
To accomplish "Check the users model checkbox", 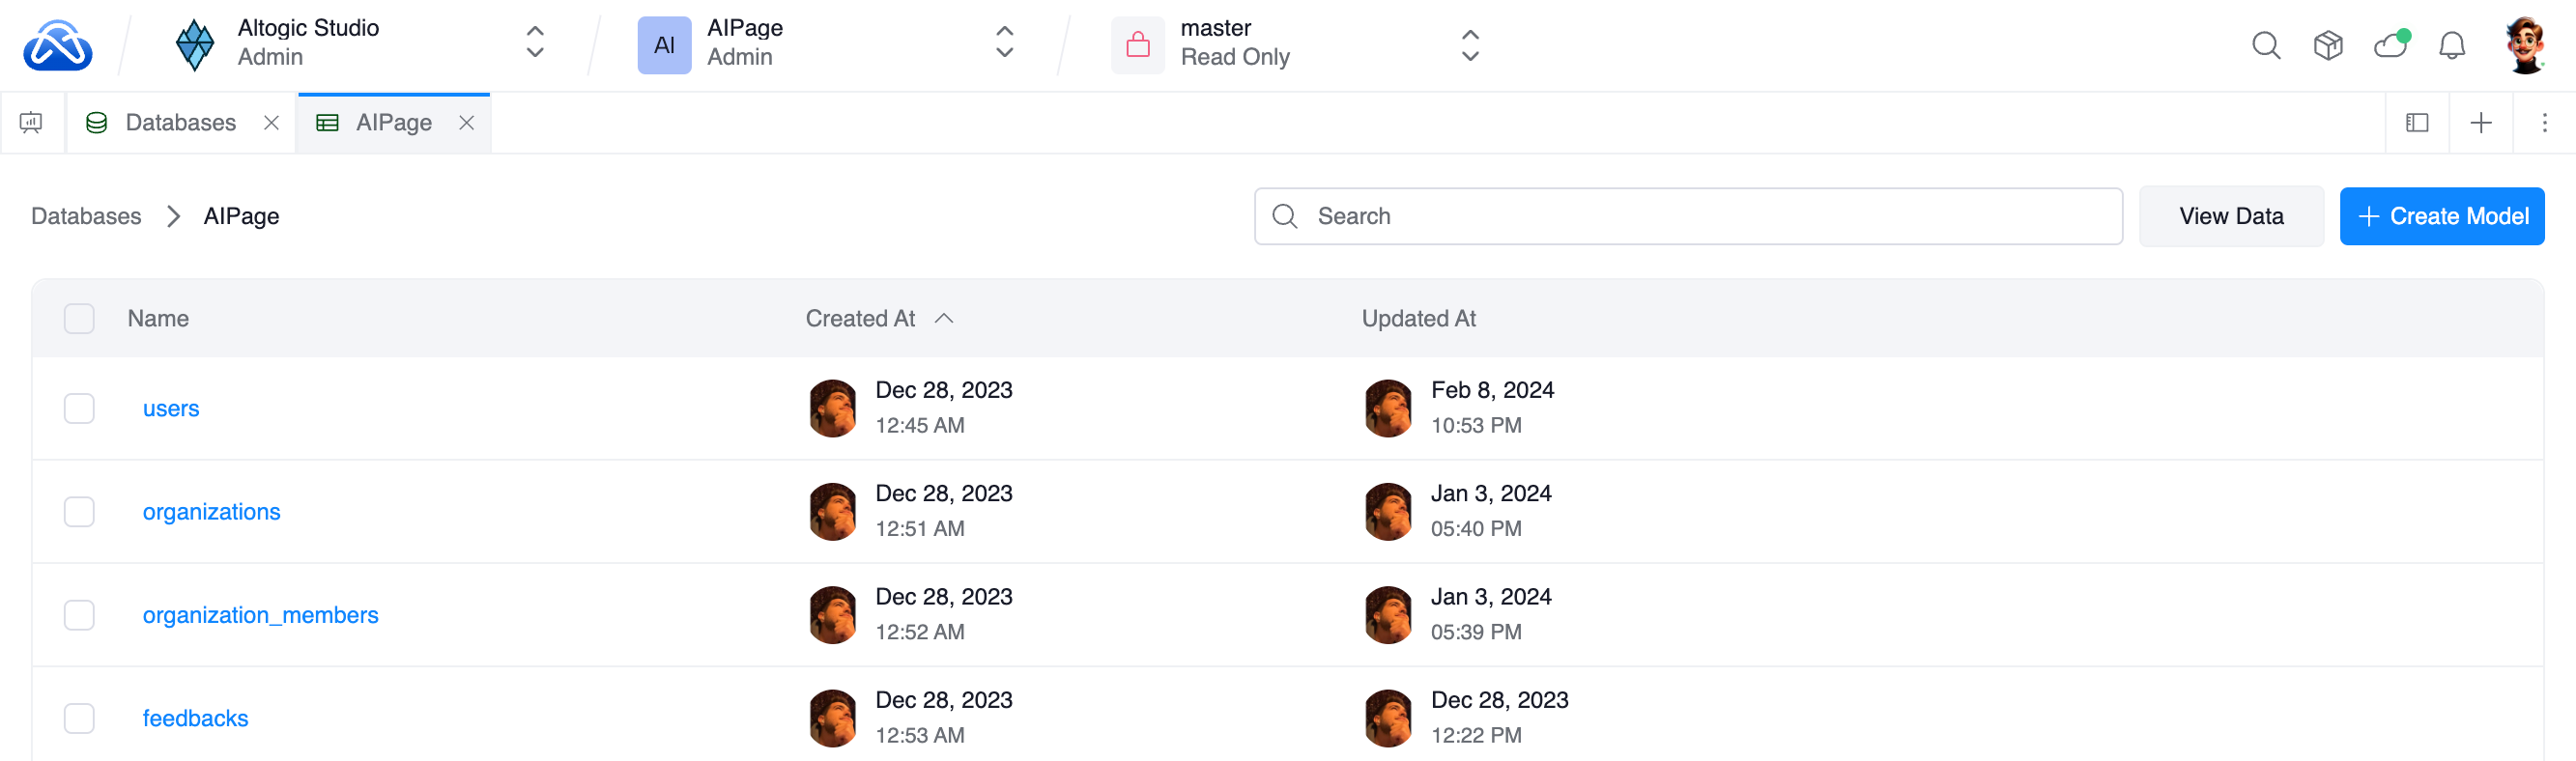I will click(79, 408).
